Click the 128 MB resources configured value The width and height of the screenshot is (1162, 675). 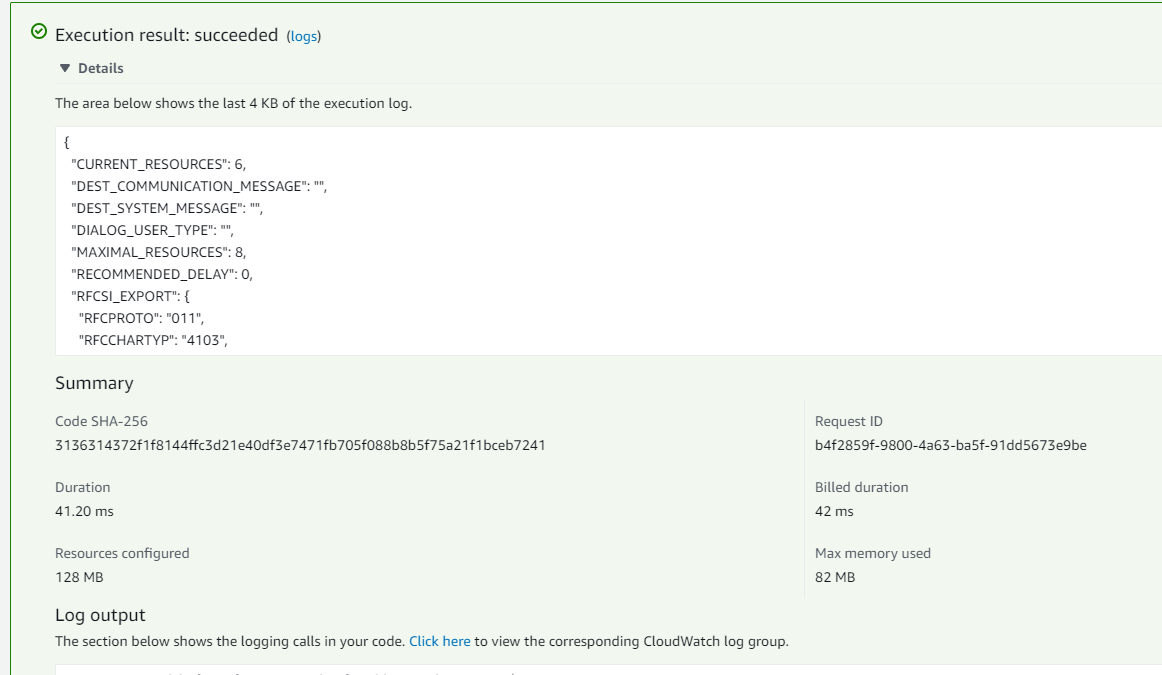[x=79, y=577]
